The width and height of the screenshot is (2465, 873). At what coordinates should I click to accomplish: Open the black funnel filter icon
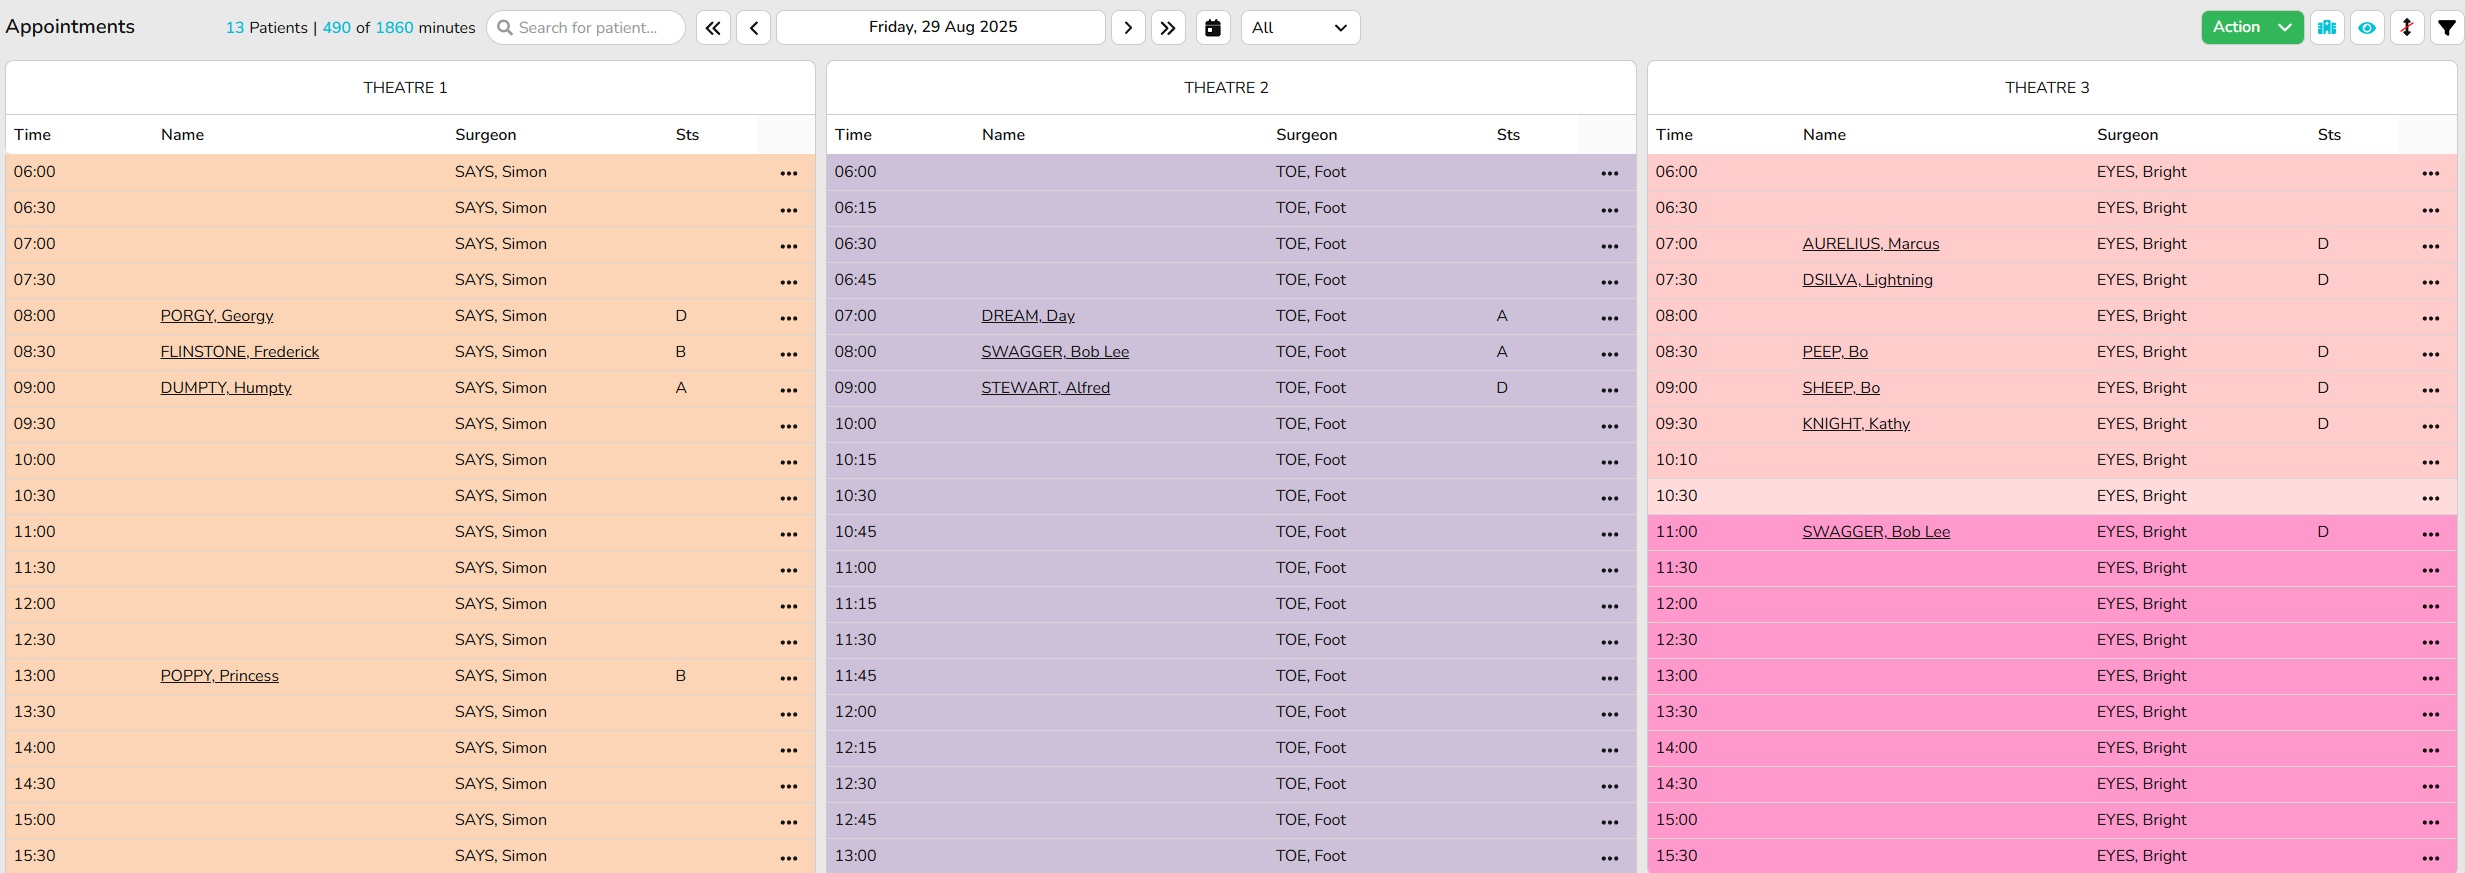(x=2446, y=28)
